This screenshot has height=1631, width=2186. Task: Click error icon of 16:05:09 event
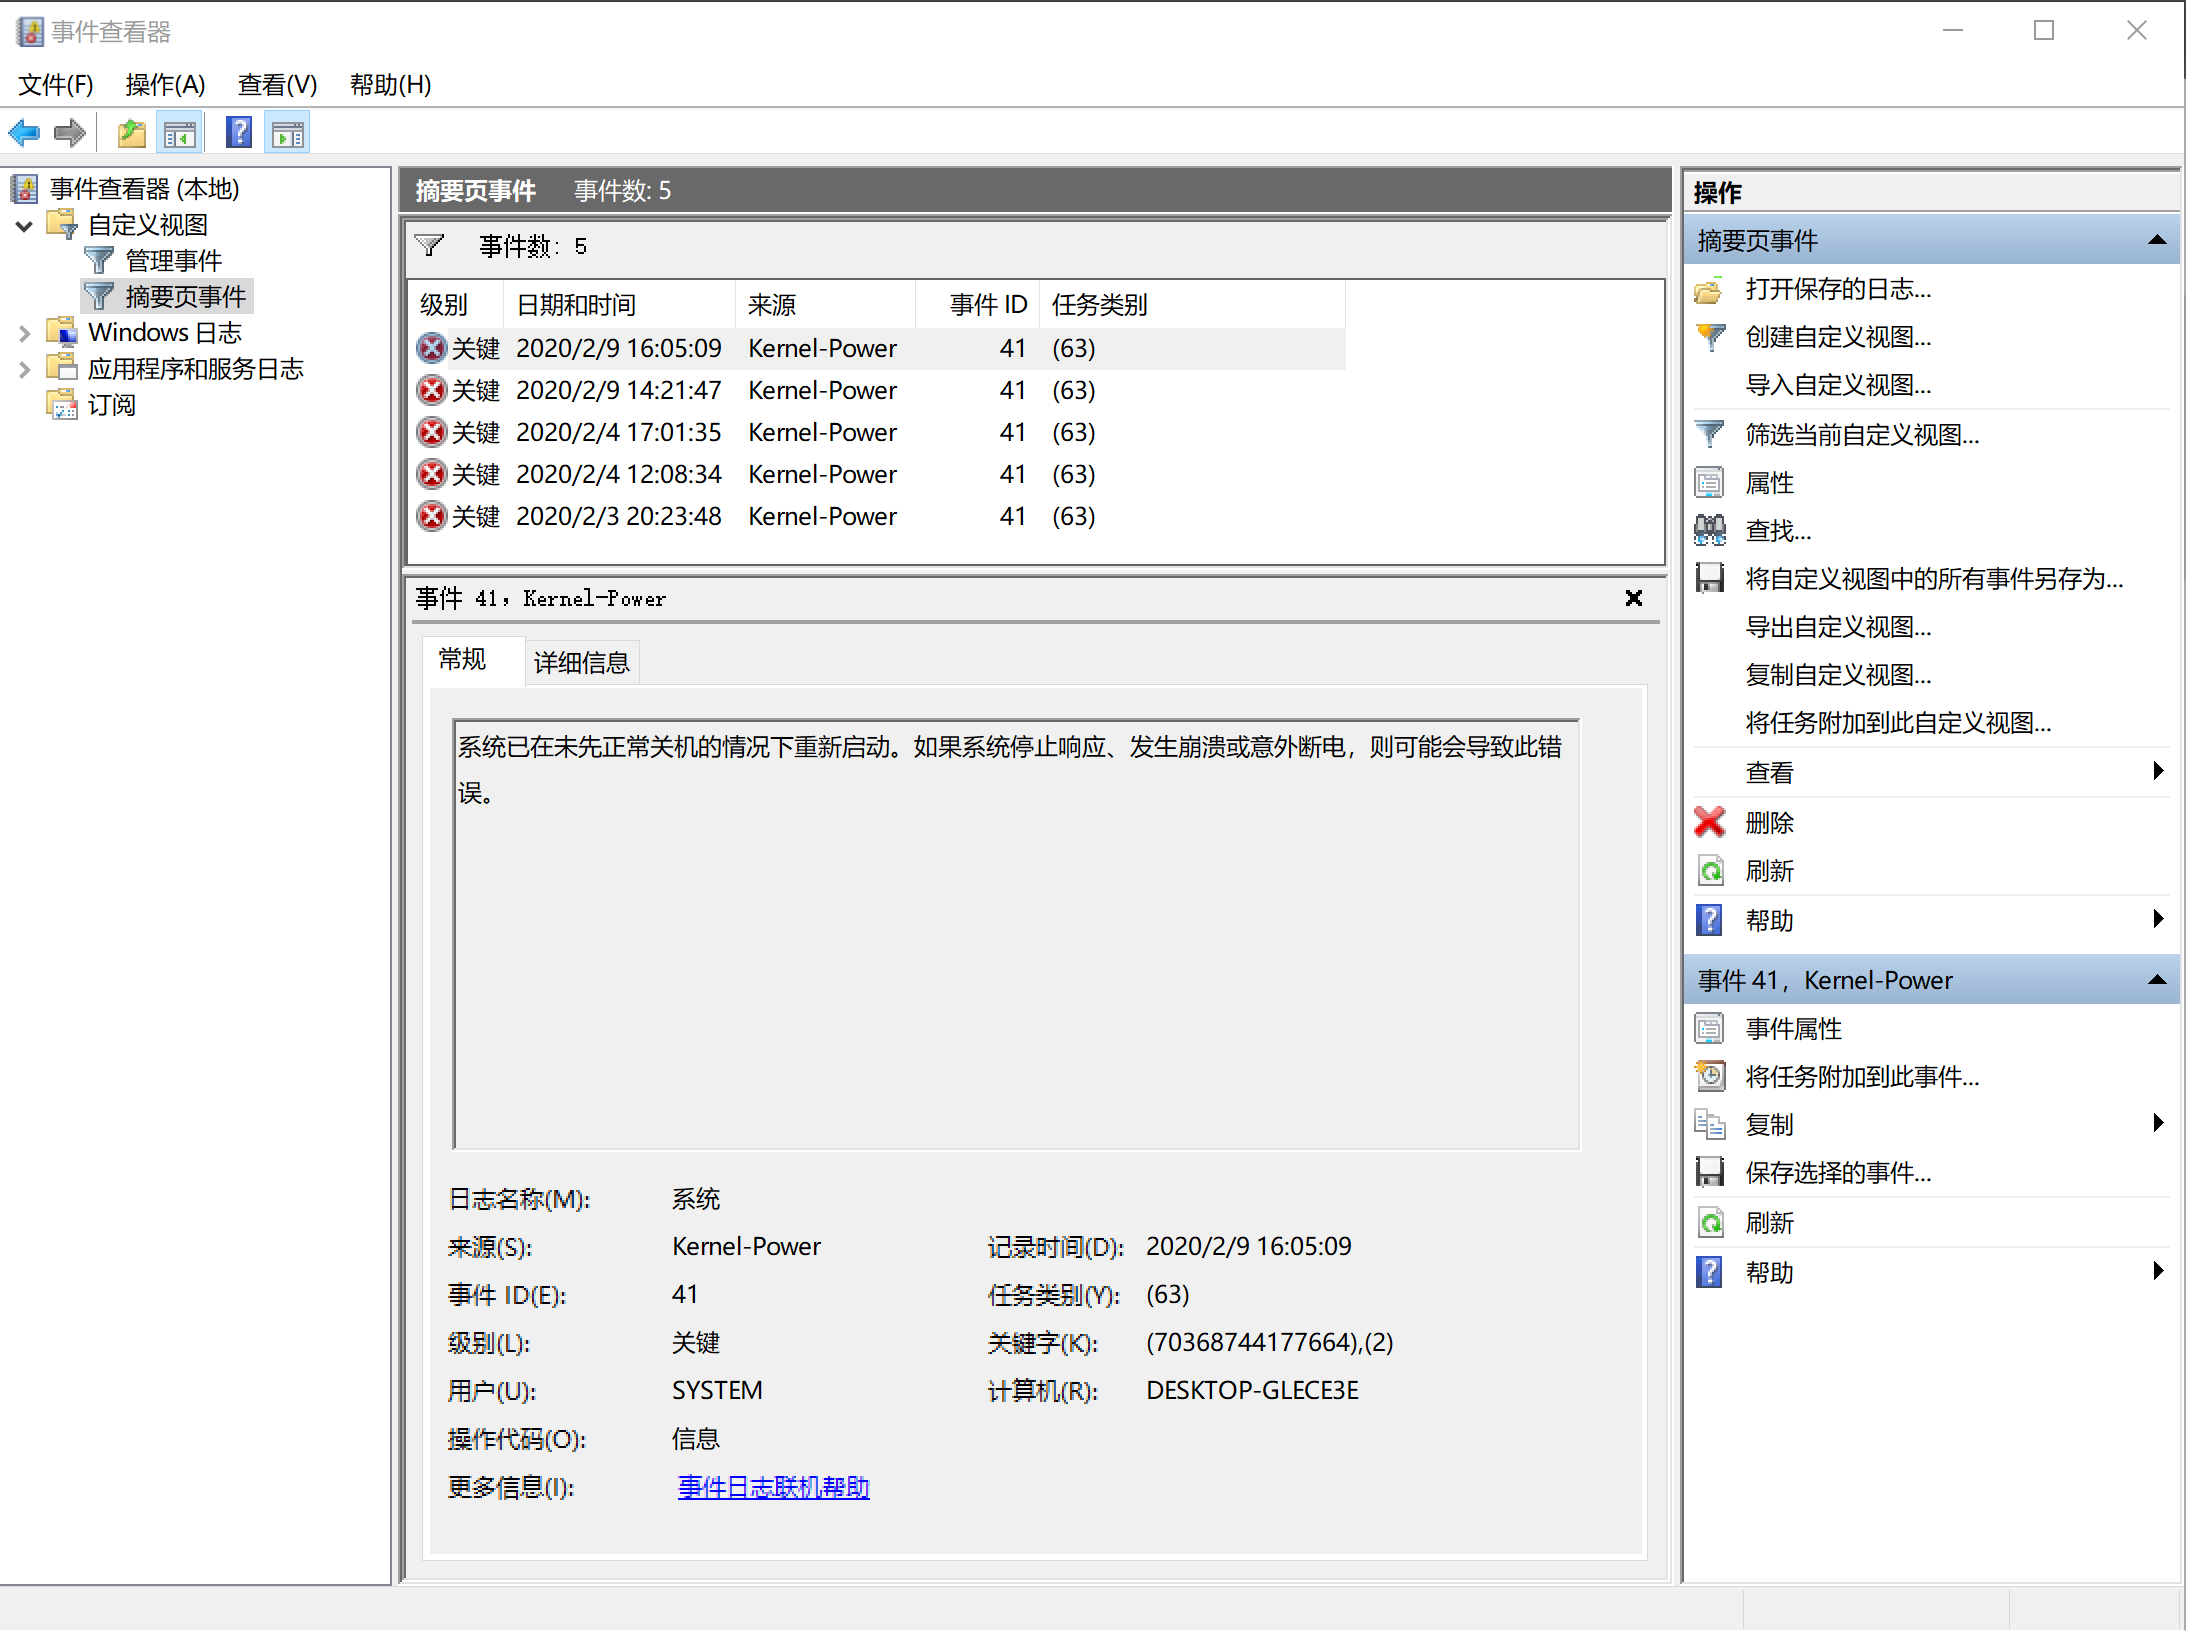pyautogui.click(x=431, y=348)
